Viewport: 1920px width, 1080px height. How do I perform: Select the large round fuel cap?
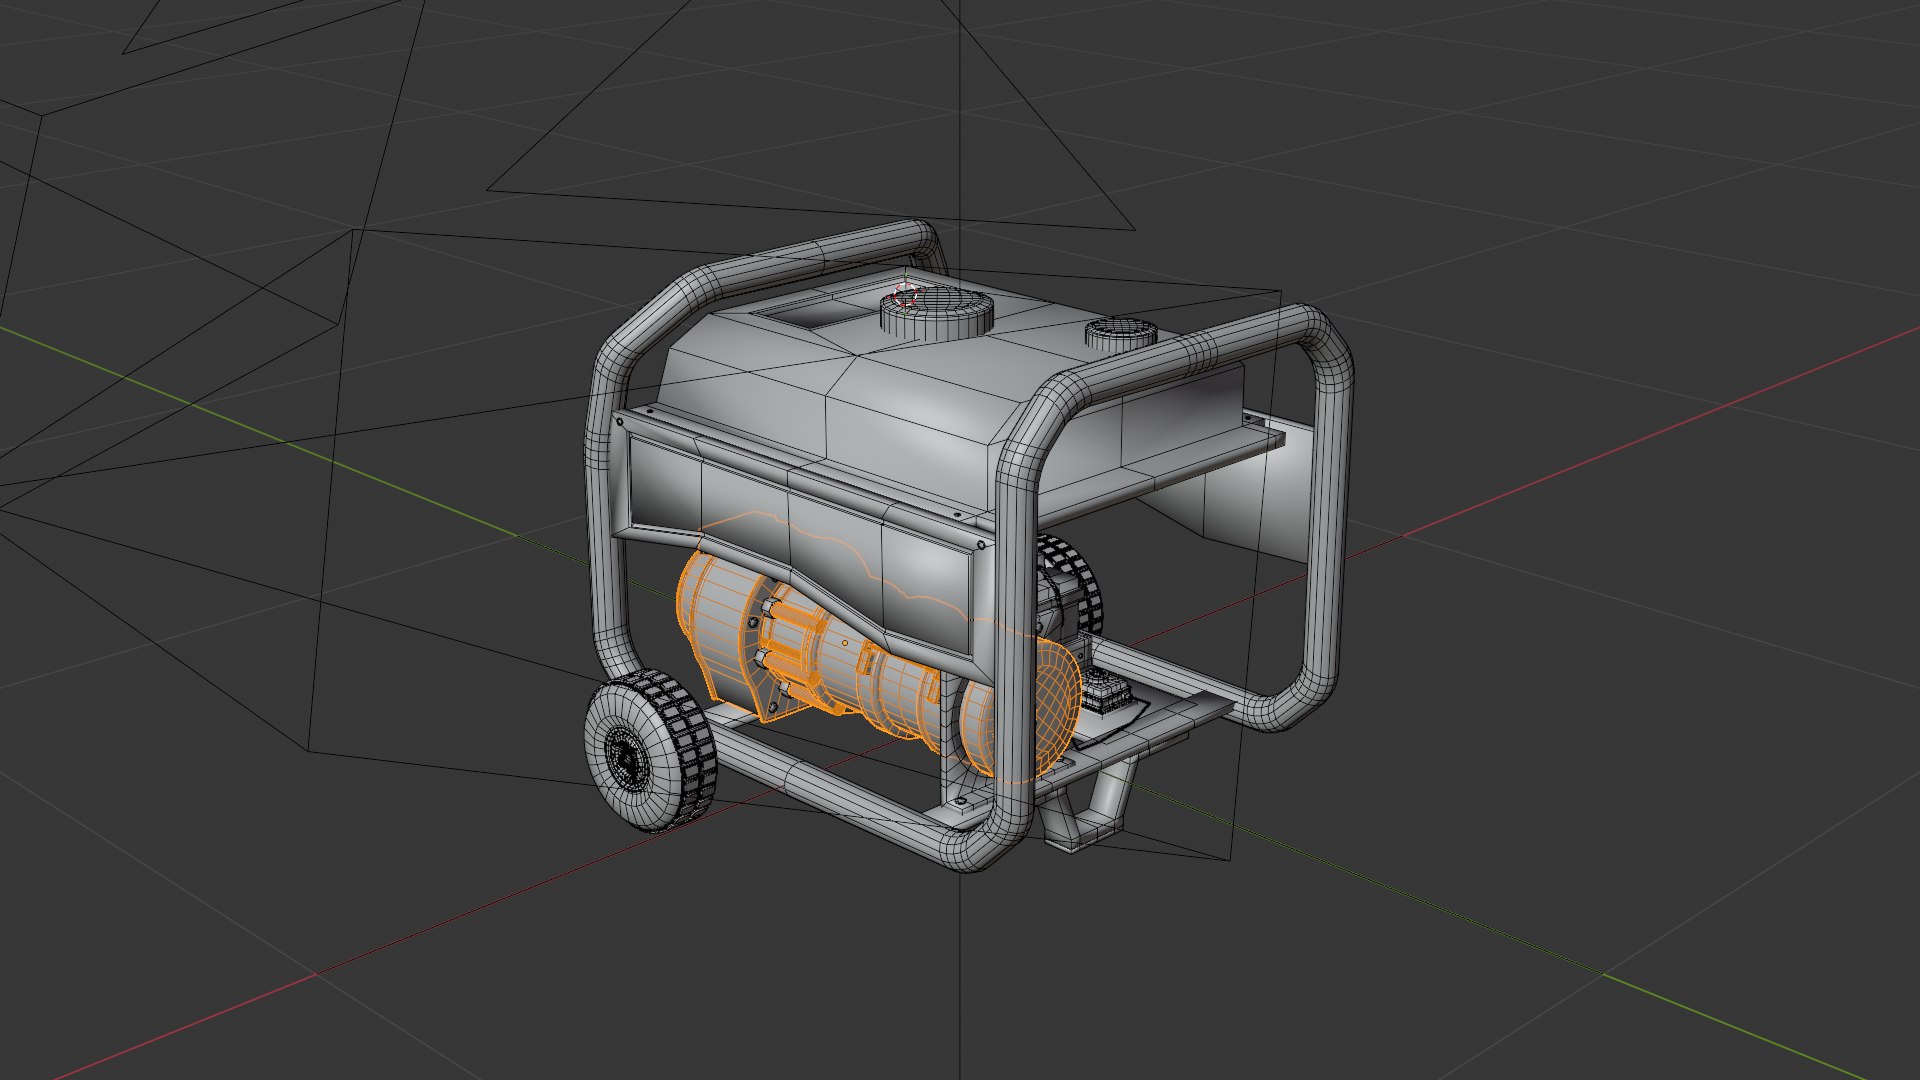[x=936, y=314]
